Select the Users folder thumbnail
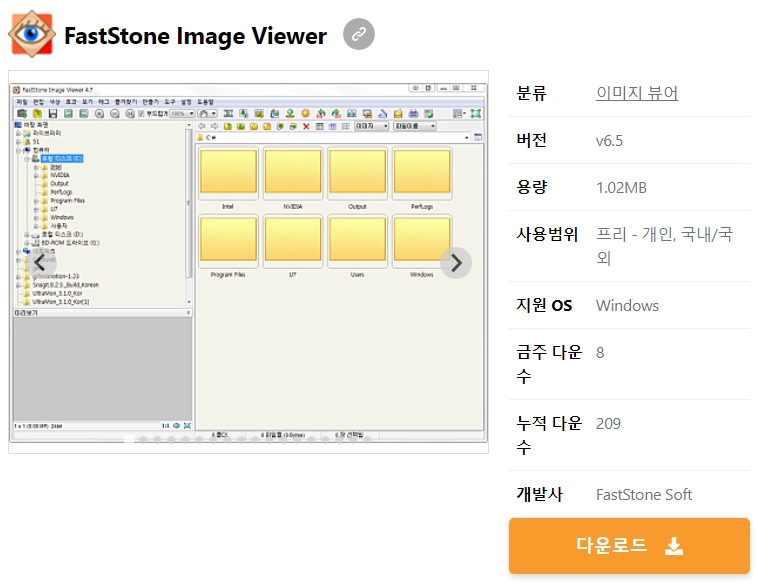This screenshot has width=758, height=583. click(357, 241)
